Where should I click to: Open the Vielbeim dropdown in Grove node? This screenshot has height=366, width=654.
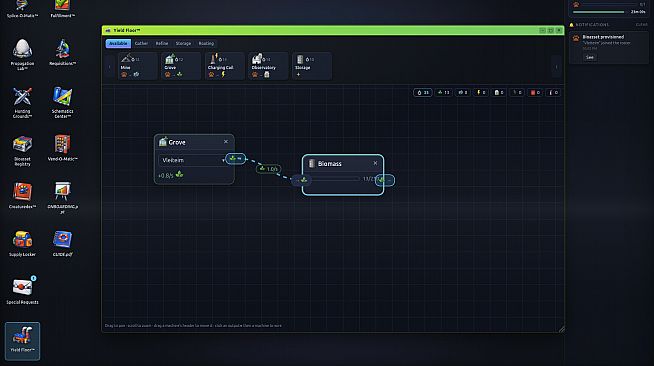193,160
